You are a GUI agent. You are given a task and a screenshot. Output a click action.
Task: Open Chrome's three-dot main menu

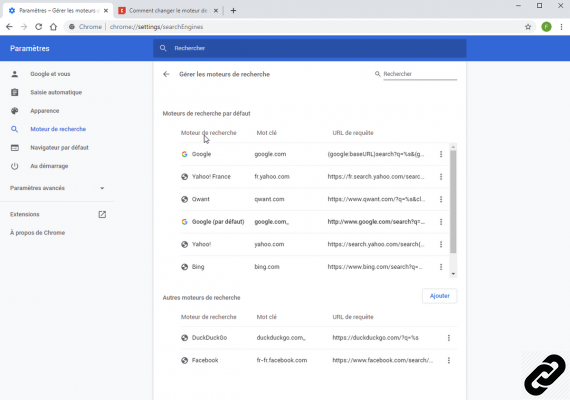pyautogui.click(x=561, y=27)
